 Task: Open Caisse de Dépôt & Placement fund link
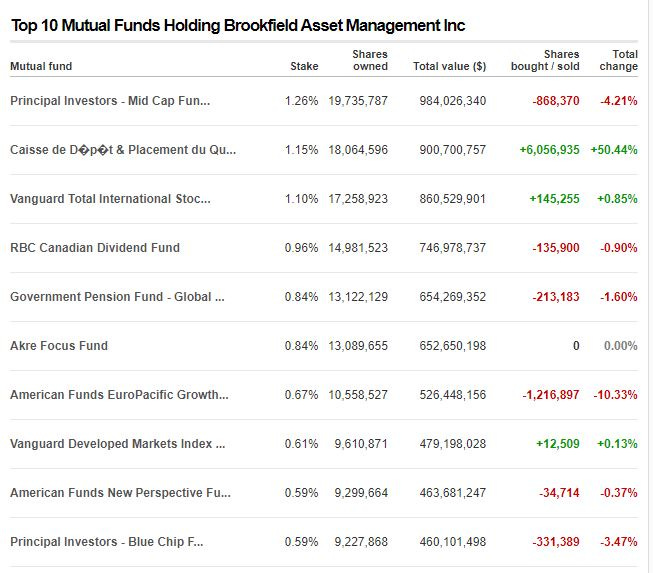123,150
